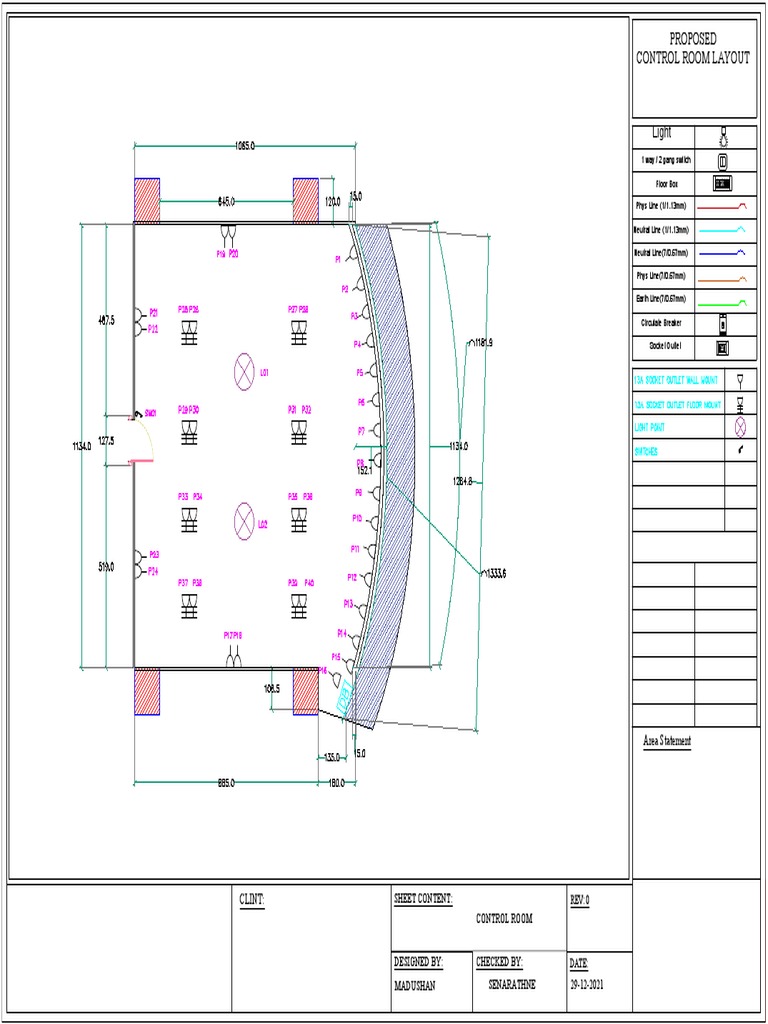This screenshot has height=1024, width=768.
Task: Click the 519.0 left dimension text
Action: click(x=106, y=567)
